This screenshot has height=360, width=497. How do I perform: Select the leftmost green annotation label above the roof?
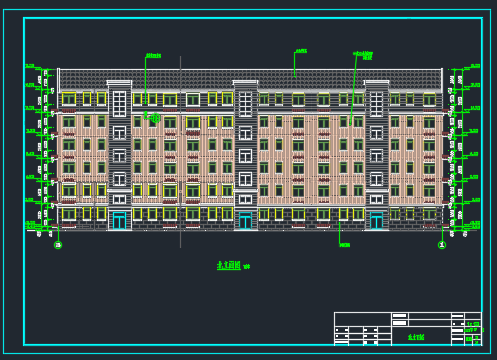point(153,55)
